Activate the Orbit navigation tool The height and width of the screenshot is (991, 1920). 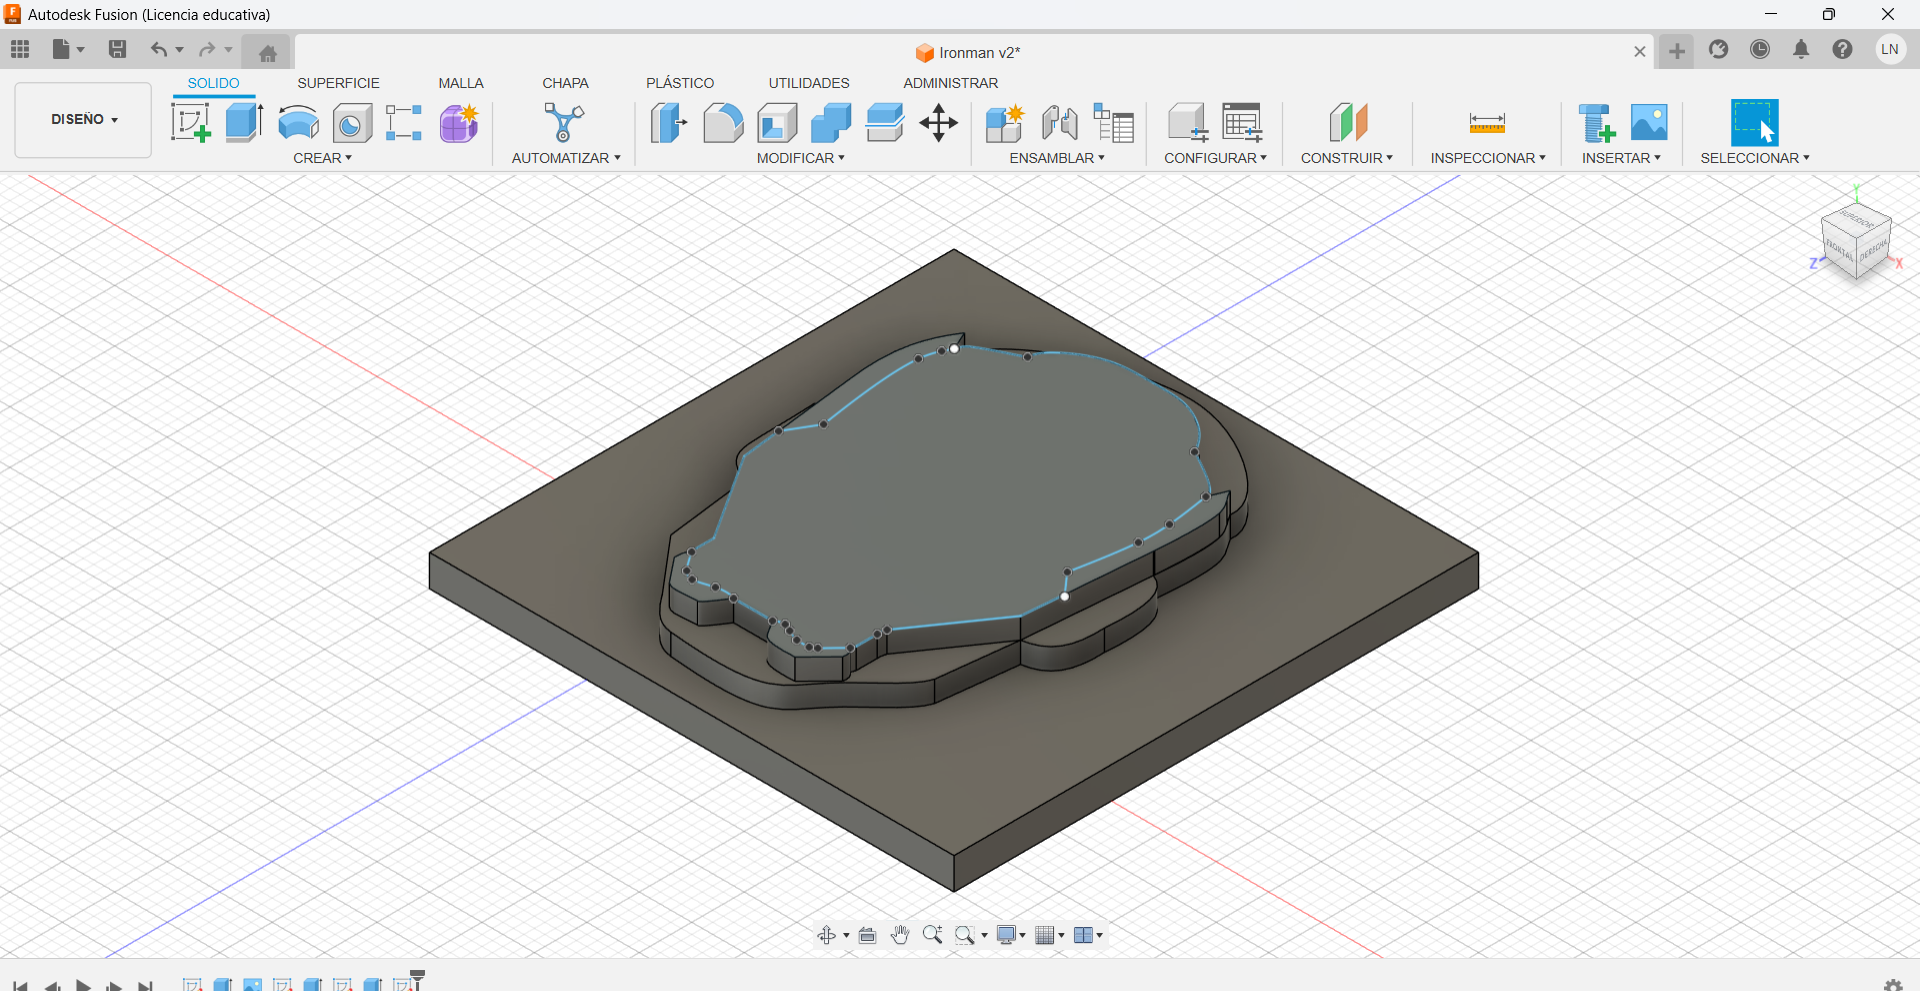[827, 935]
